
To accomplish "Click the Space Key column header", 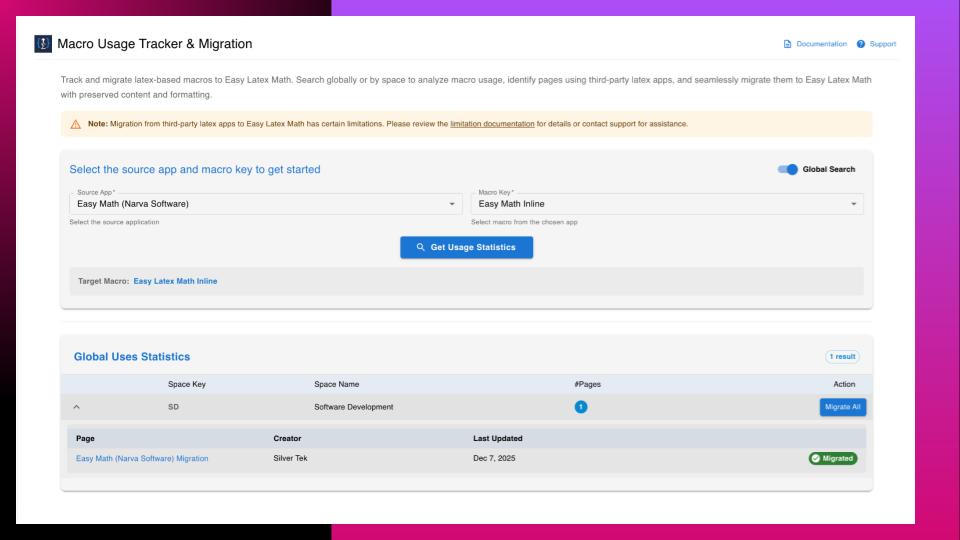I will point(187,384).
